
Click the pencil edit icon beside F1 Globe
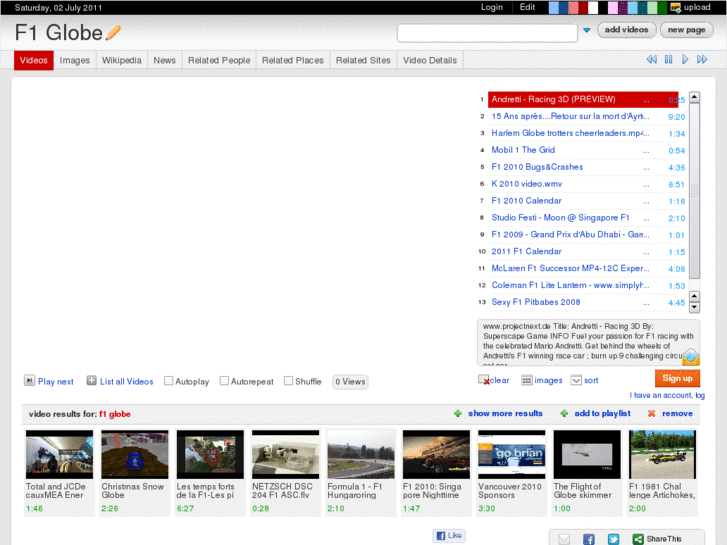click(x=113, y=32)
